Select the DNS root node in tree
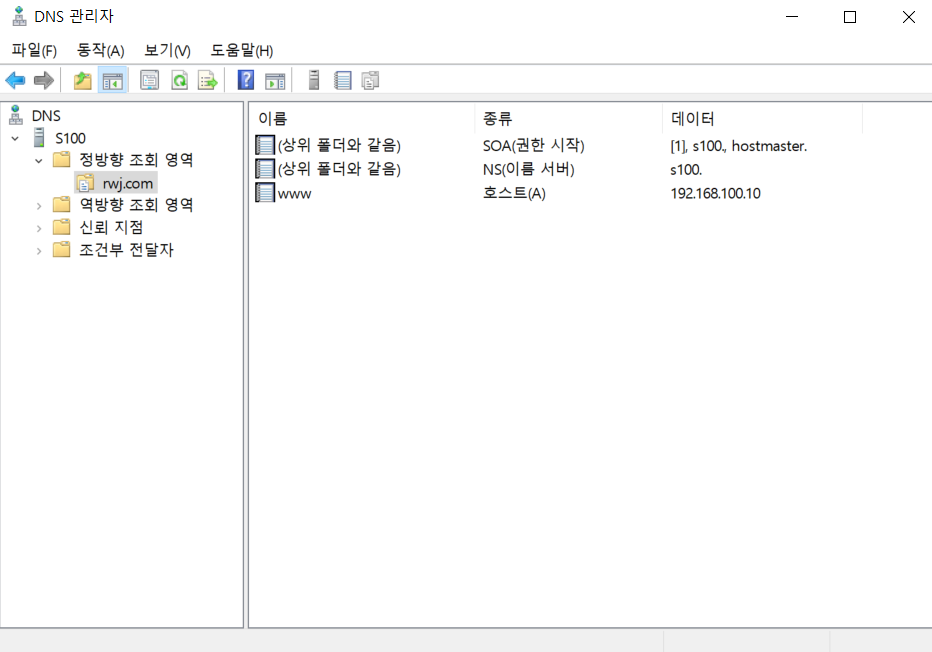Image resolution: width=932 pixels, height=652 pixels. click(46, 116)
